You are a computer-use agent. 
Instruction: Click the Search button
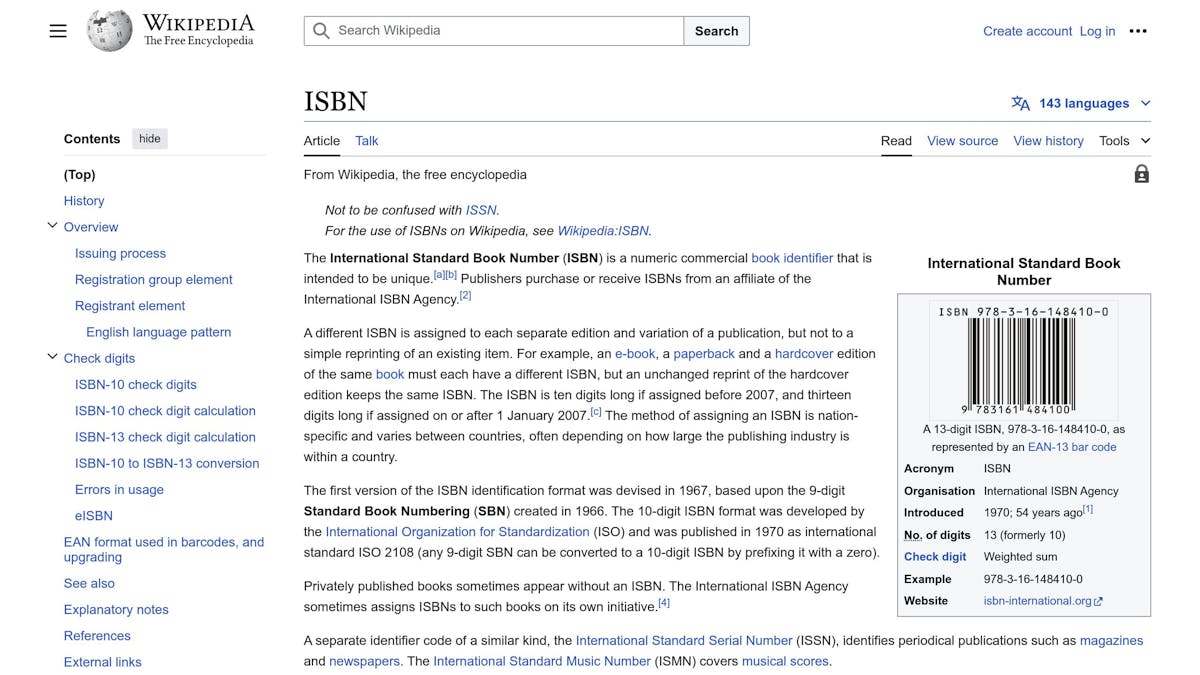pos(716,30)
